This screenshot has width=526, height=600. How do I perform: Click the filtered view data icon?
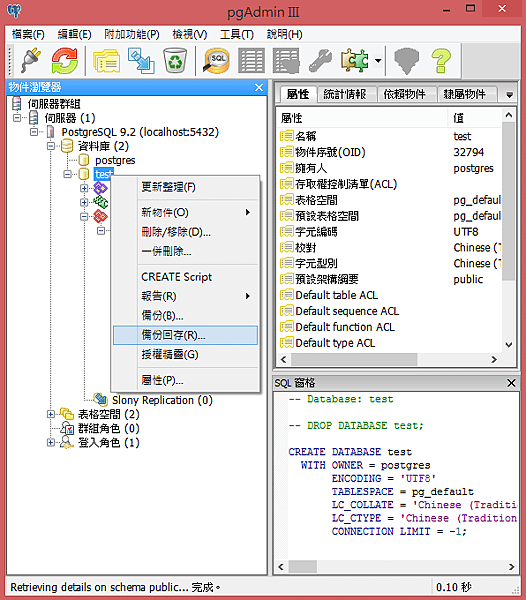tap(286, 60)
